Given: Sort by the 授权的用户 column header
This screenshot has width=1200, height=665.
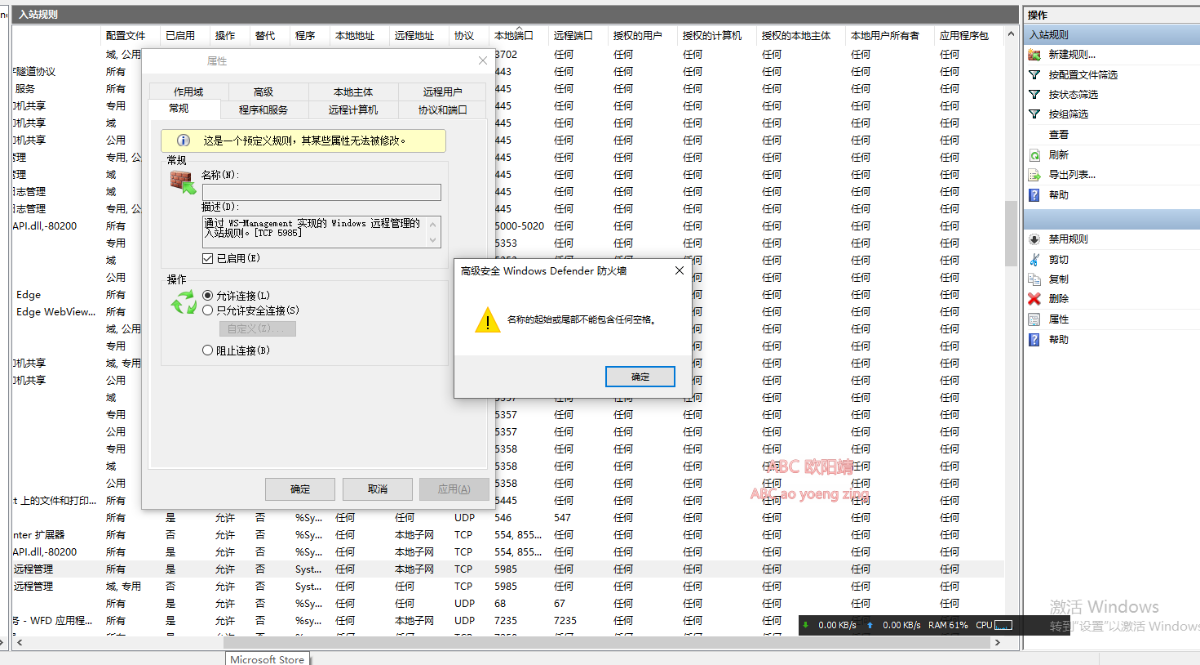Looking at the screenshot, I should coord(642,35).
